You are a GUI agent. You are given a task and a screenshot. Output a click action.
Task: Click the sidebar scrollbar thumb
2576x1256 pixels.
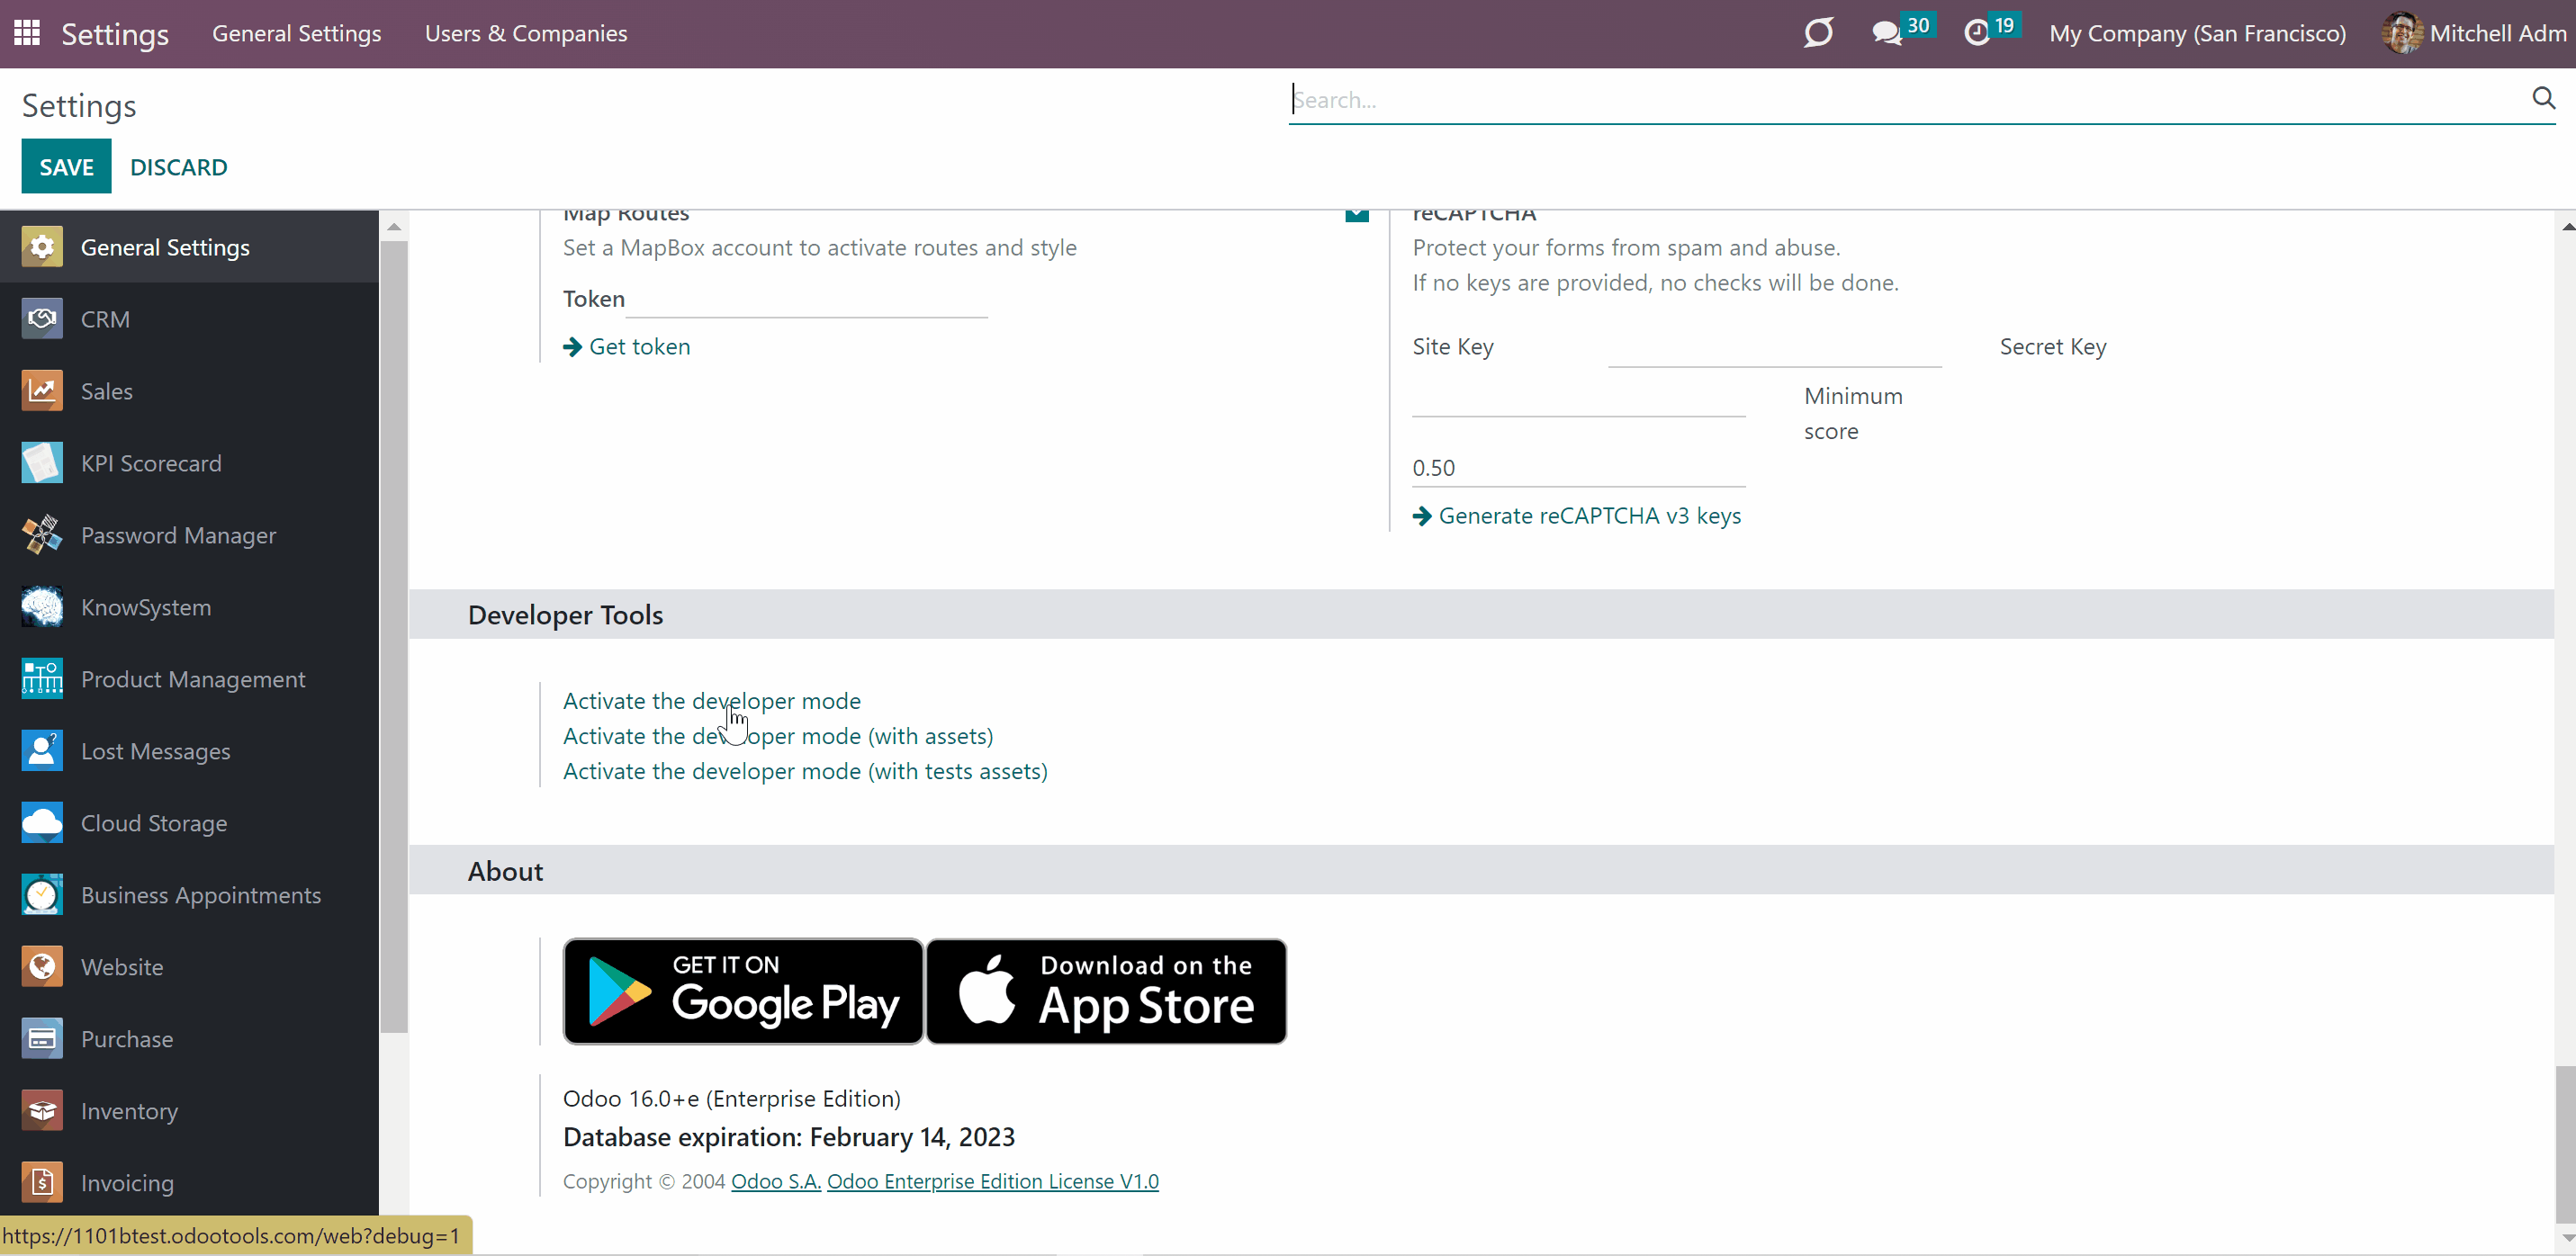tap(394, 637)
